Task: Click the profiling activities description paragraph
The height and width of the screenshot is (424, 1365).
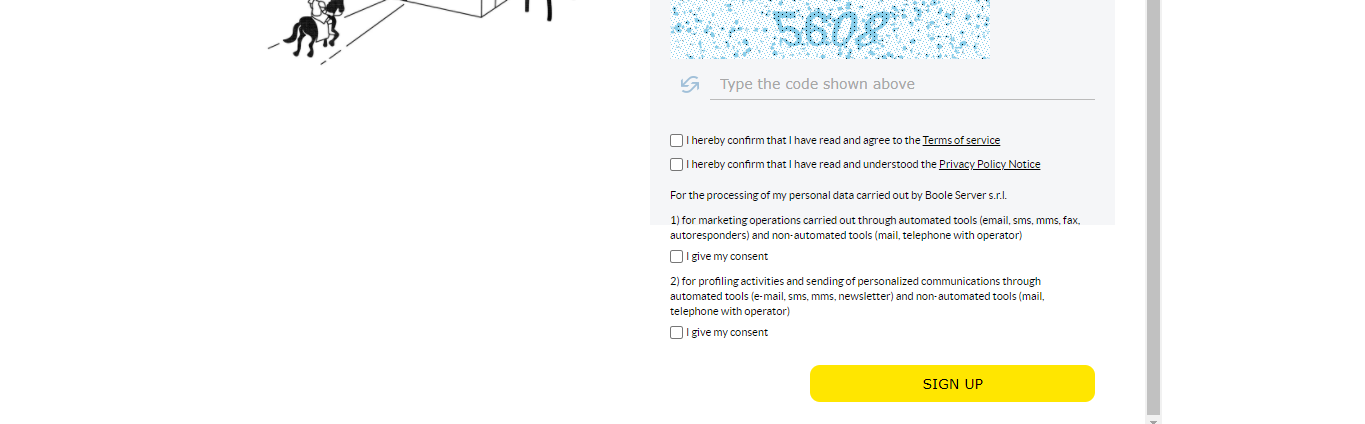Action: pos(857,296)
